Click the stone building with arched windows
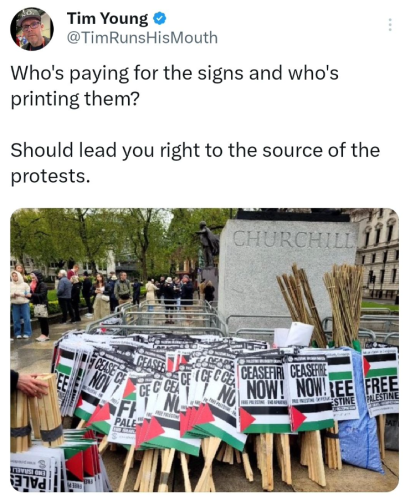The image size is (410, 500). click(379, 253)
